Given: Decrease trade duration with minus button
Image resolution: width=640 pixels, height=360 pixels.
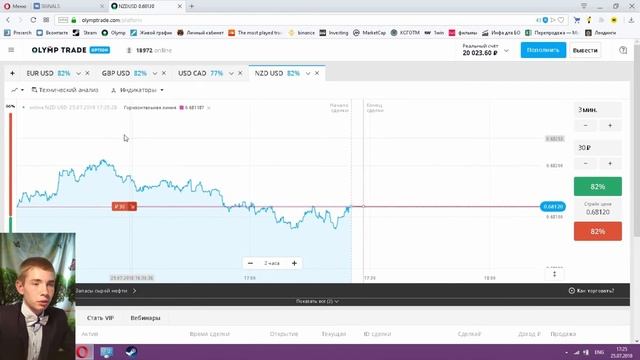Looking at the screenshot, I should click(586, 125).
